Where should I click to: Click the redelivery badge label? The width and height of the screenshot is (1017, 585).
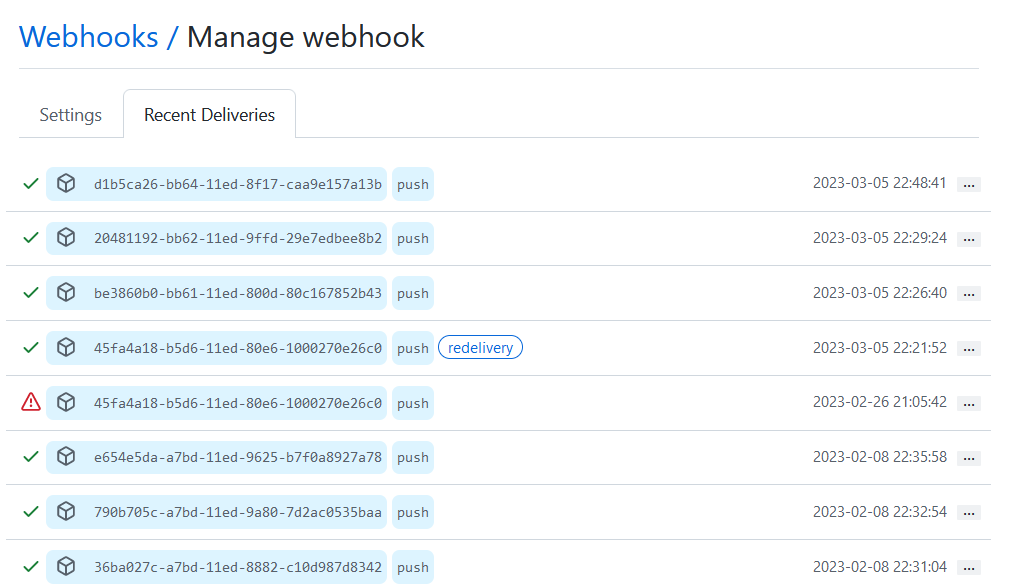tap(480, 348)
